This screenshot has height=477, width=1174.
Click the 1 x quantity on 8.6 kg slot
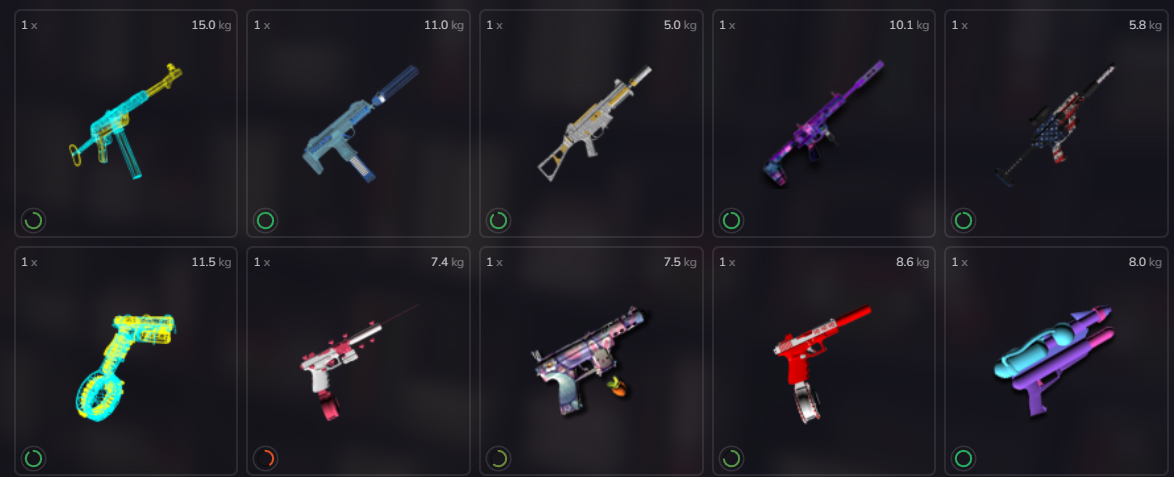coord(727,262)
